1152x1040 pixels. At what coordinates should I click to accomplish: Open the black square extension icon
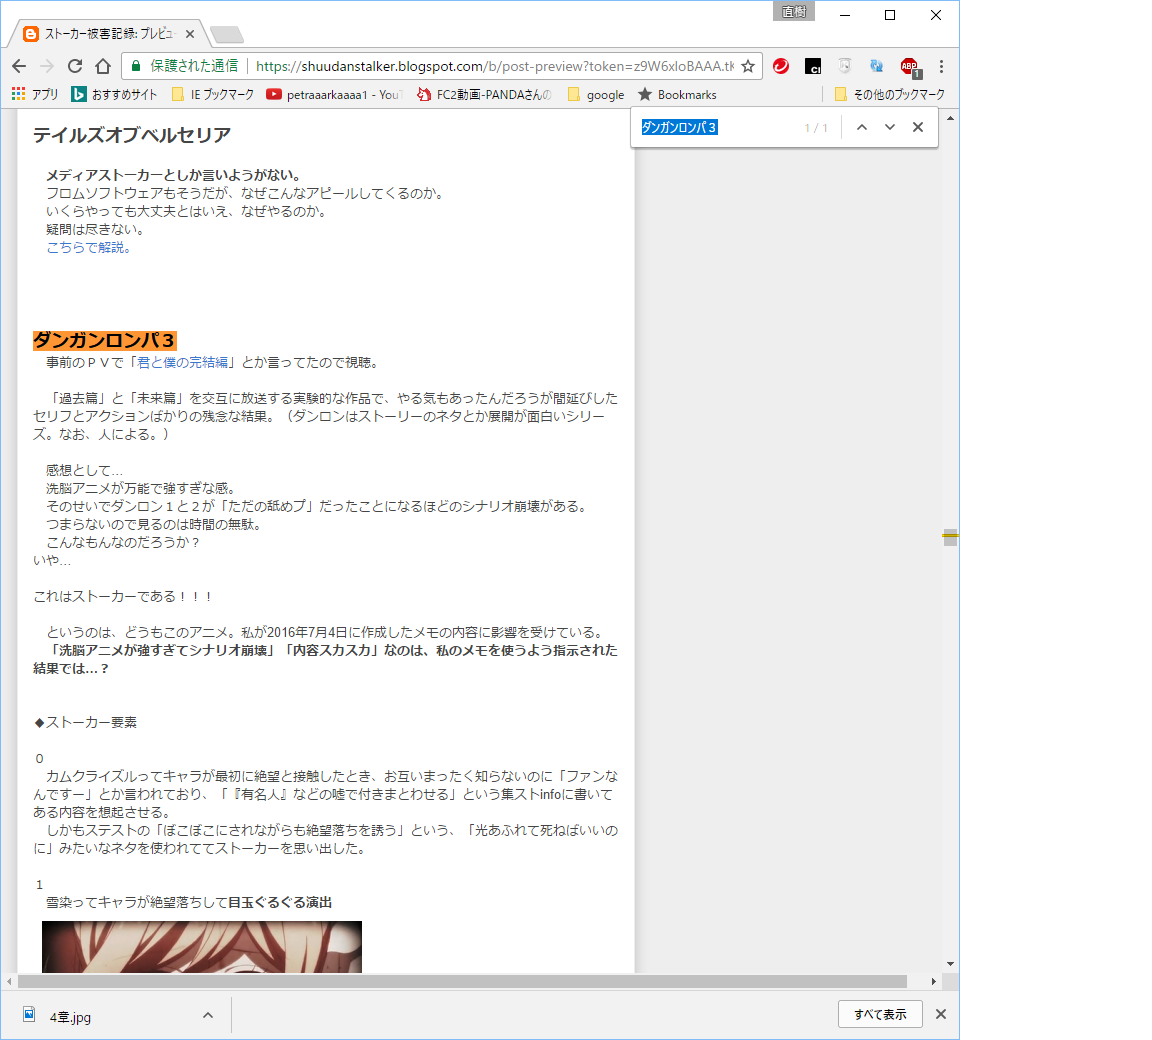pyautogui.click(x=813, y=66)
